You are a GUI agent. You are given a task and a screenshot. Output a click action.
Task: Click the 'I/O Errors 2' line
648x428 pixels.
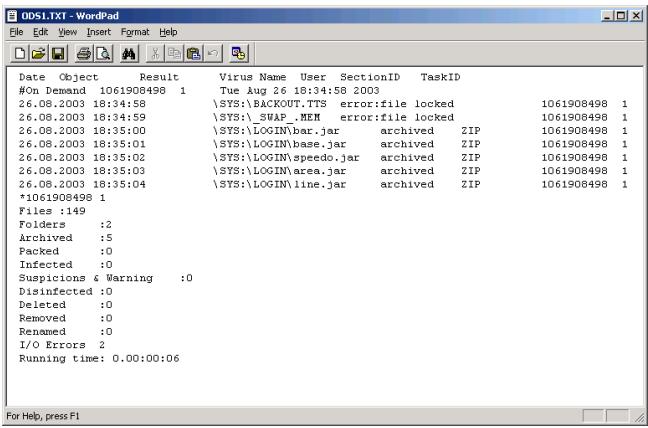pyautogui.click(x=62, y=345)
